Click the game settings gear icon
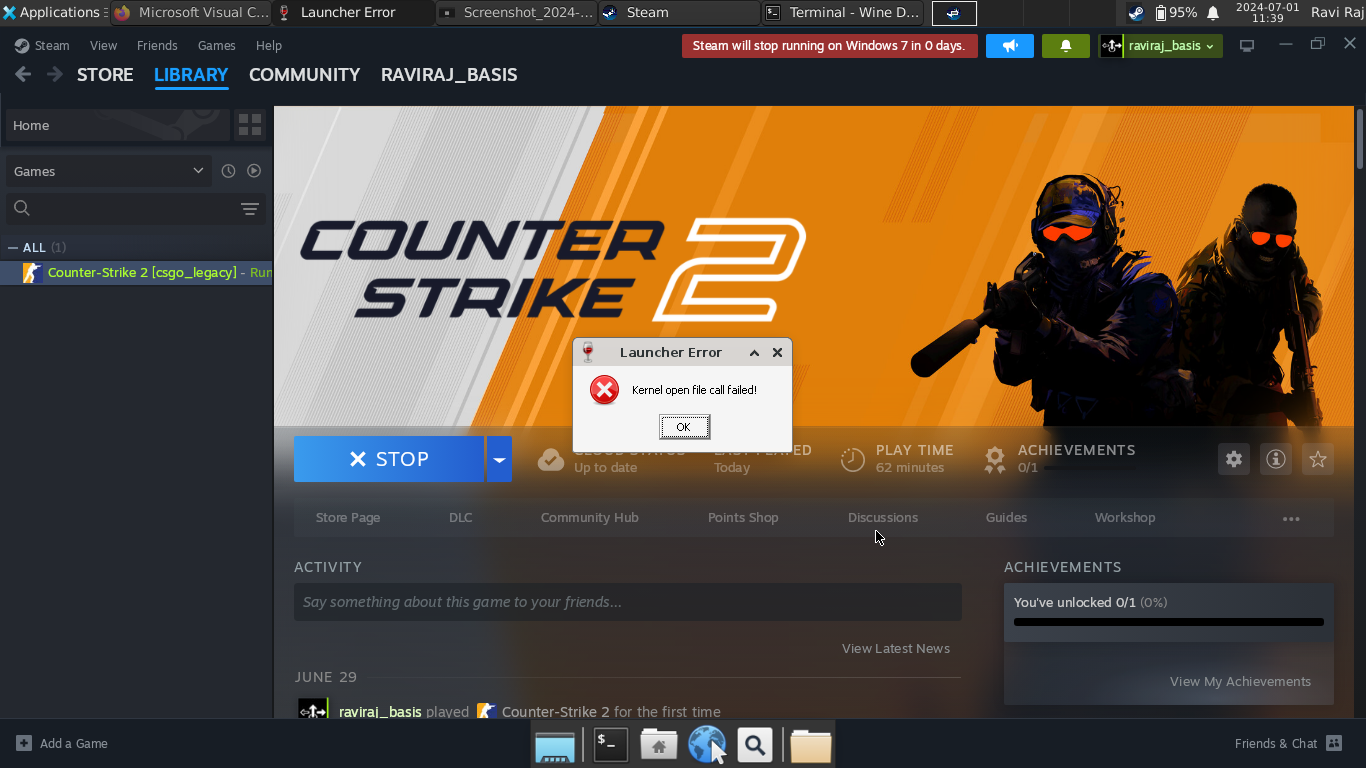 (1233, 459)
